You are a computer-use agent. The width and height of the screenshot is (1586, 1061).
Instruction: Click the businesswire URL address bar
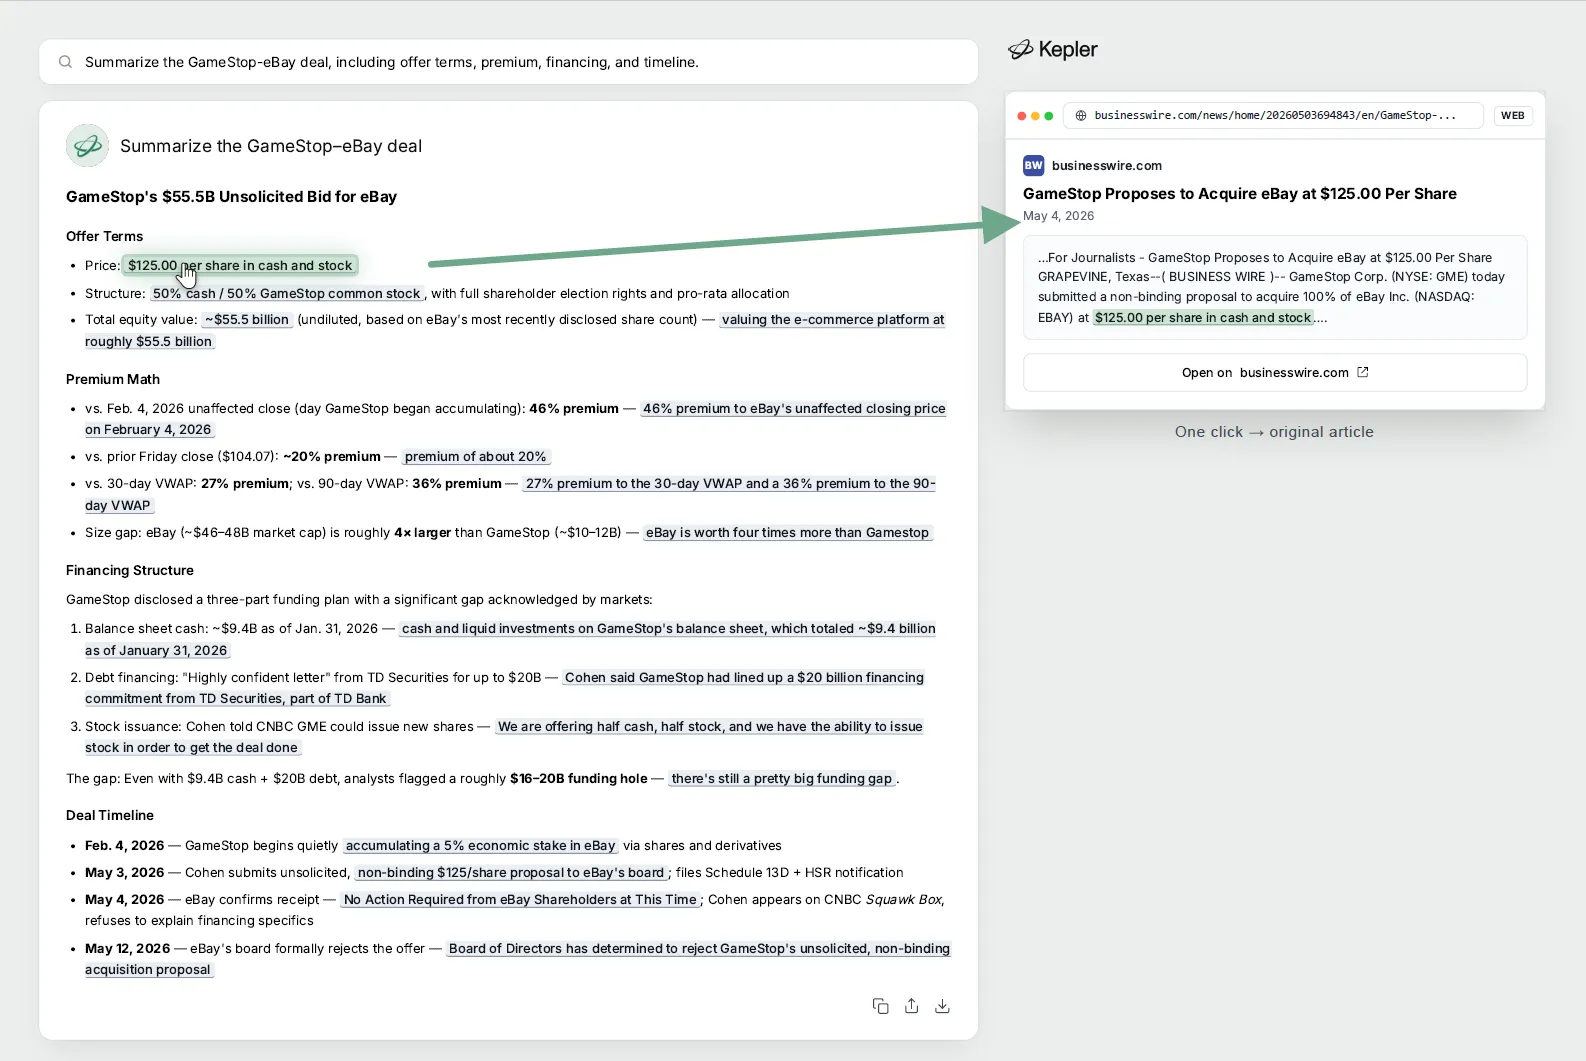tap(1273, 116)
